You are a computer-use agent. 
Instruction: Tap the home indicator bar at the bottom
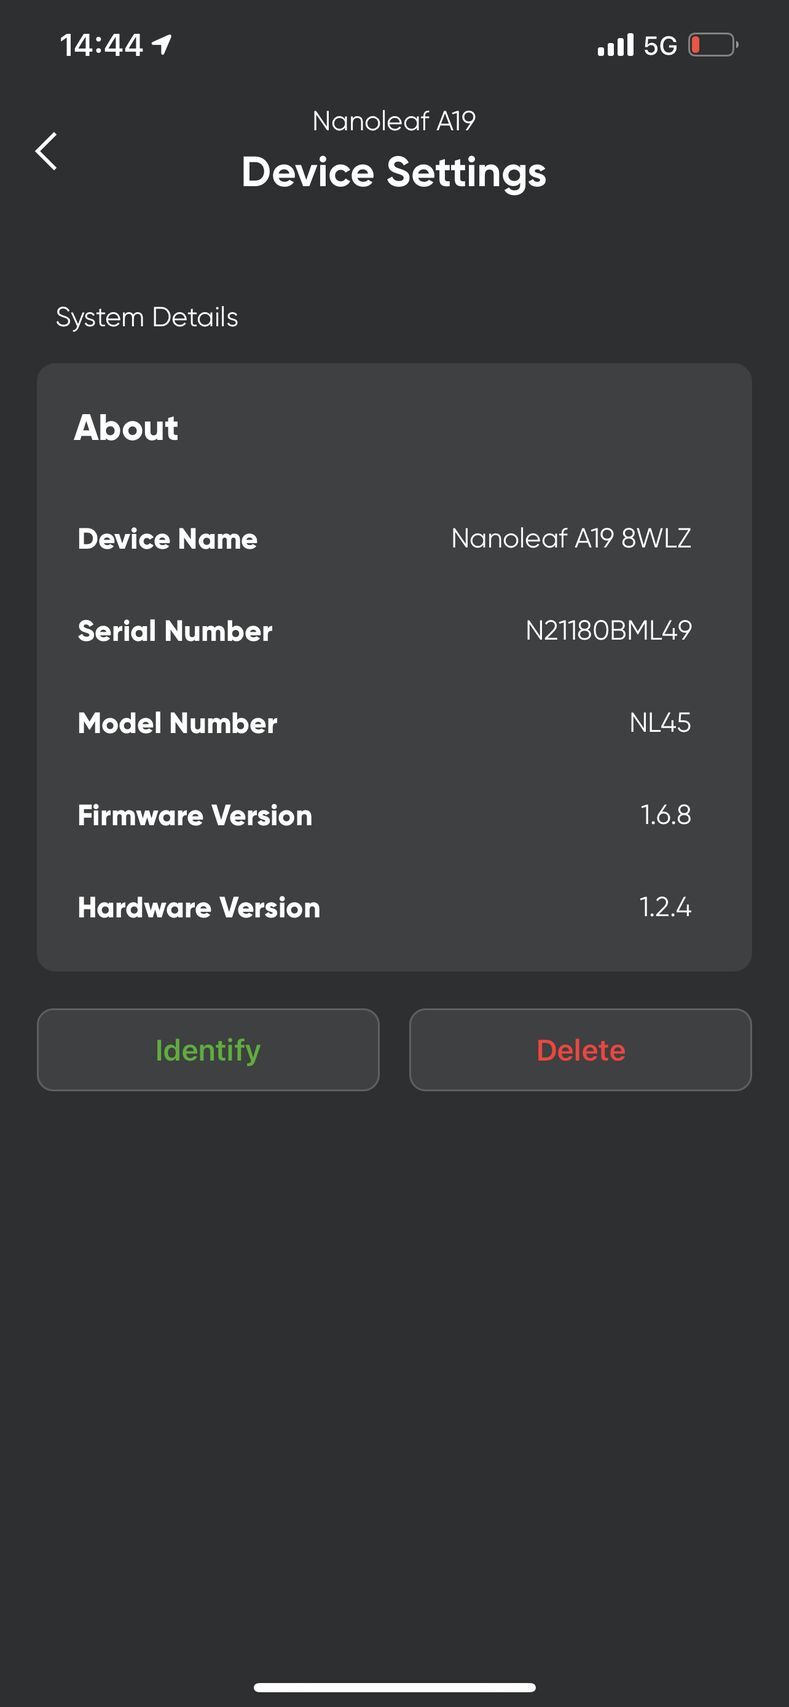pyautogui.click(x=394, y=1687)
